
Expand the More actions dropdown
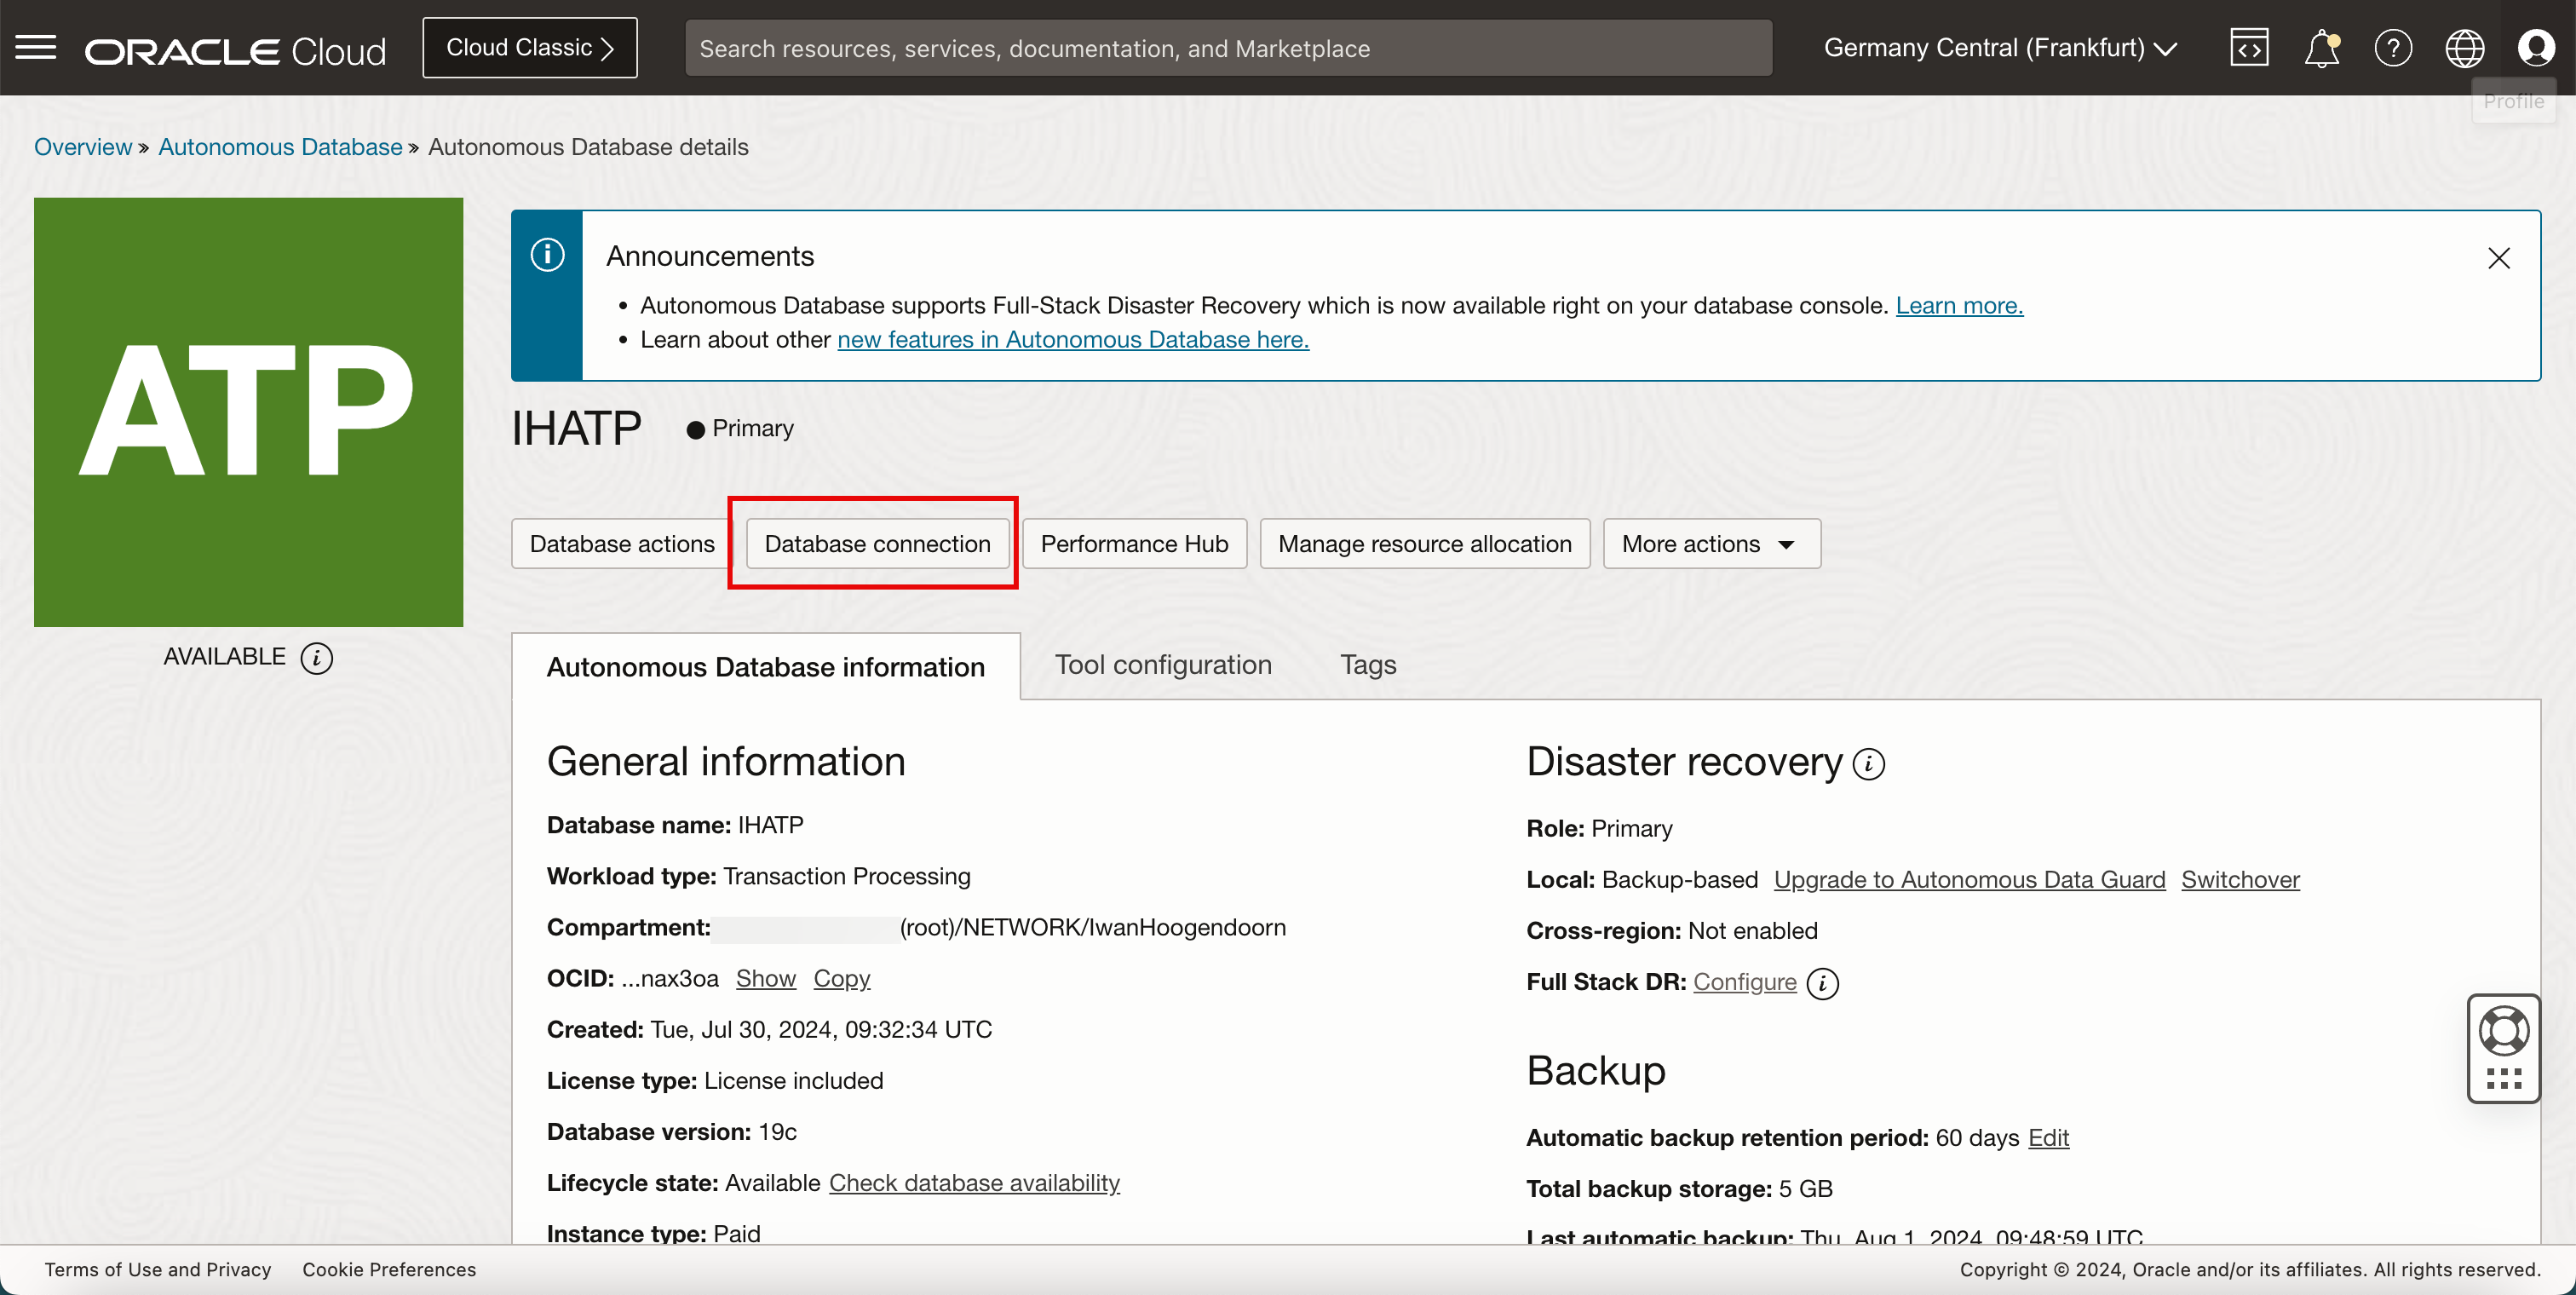(x=1711, y=544)
